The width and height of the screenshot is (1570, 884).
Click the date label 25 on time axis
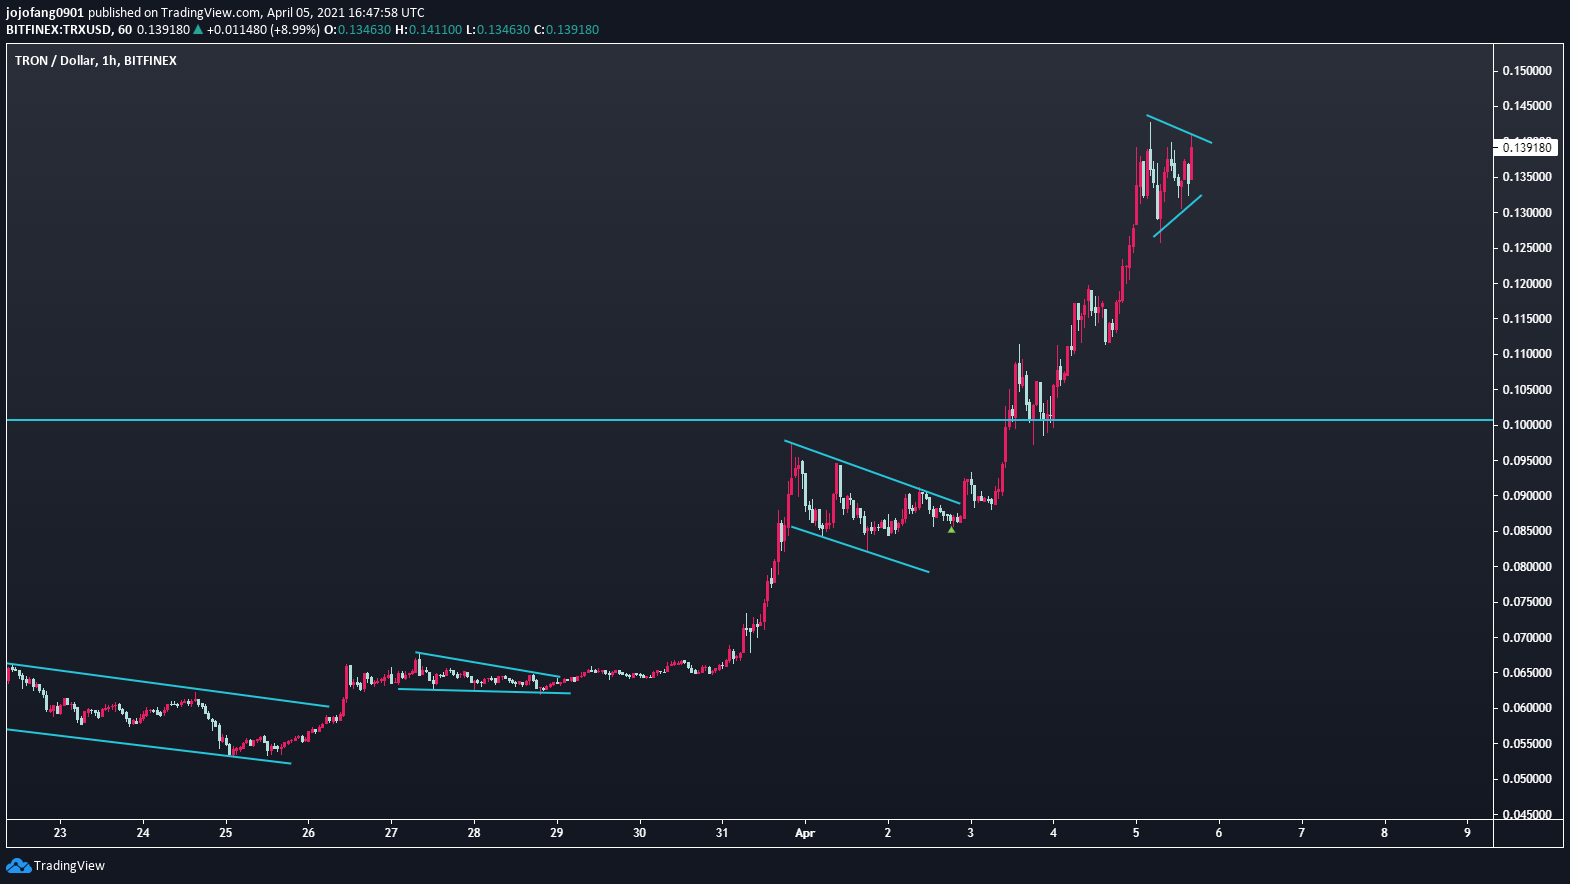tap(226, 833)
